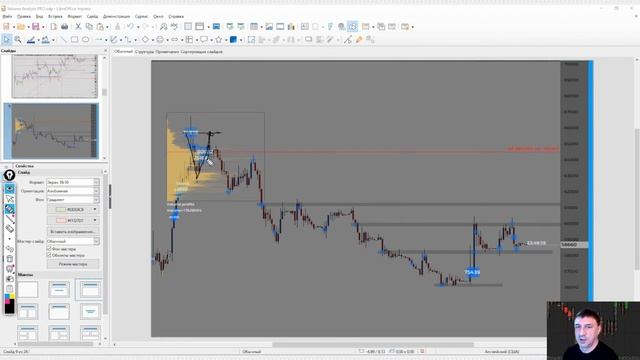Screen dimensions: 640x360
Task: Open the first gradient color dropdown arrow
Action: pos(95,209)
